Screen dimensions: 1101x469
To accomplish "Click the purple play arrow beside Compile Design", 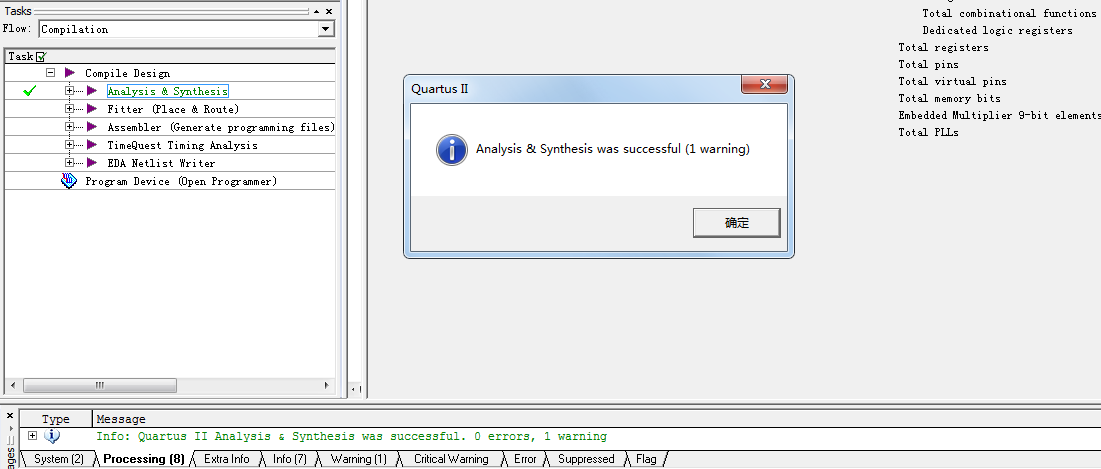I will pos(70,73).
